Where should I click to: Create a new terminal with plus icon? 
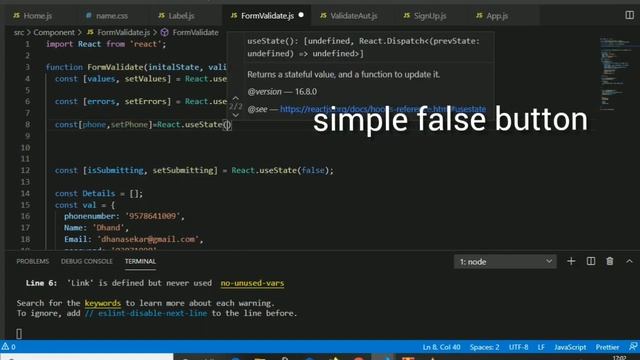click(x=571, y=261)
